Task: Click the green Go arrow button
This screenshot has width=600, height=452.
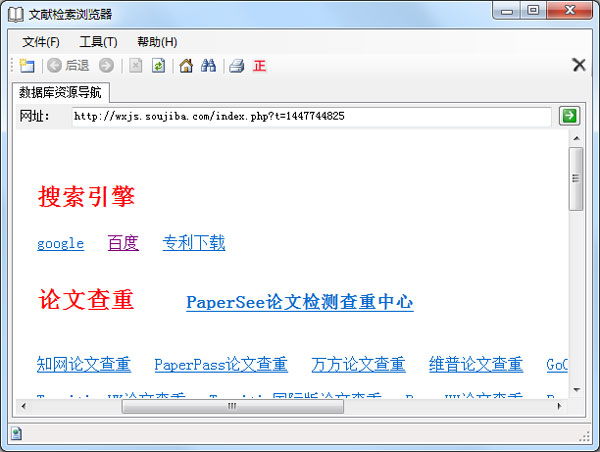Action: pyautogui.click(x=569, y=116)
